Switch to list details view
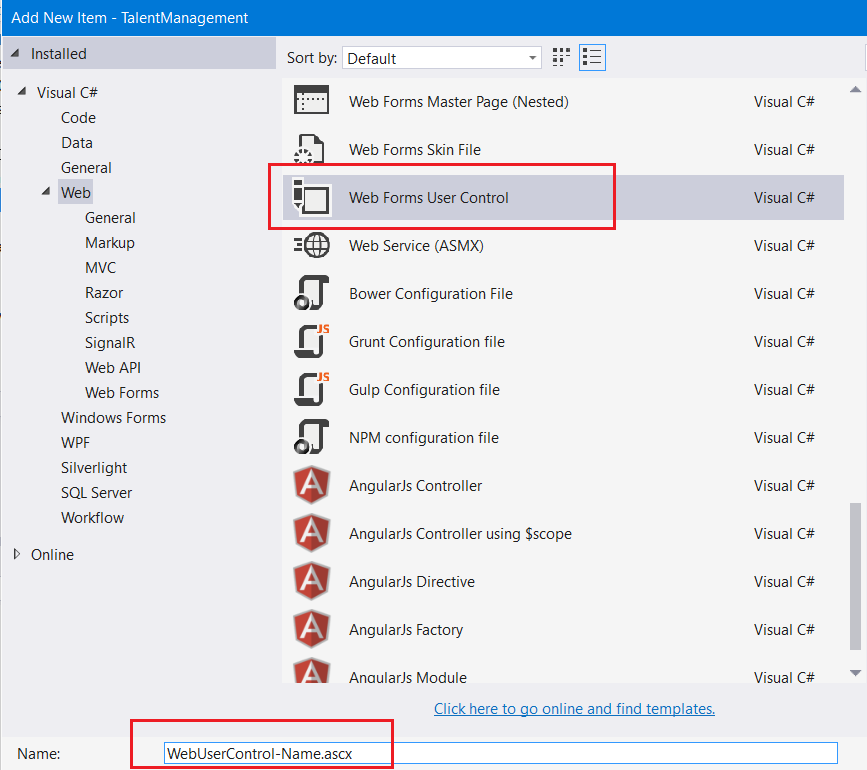 click(x=592, y=57)
